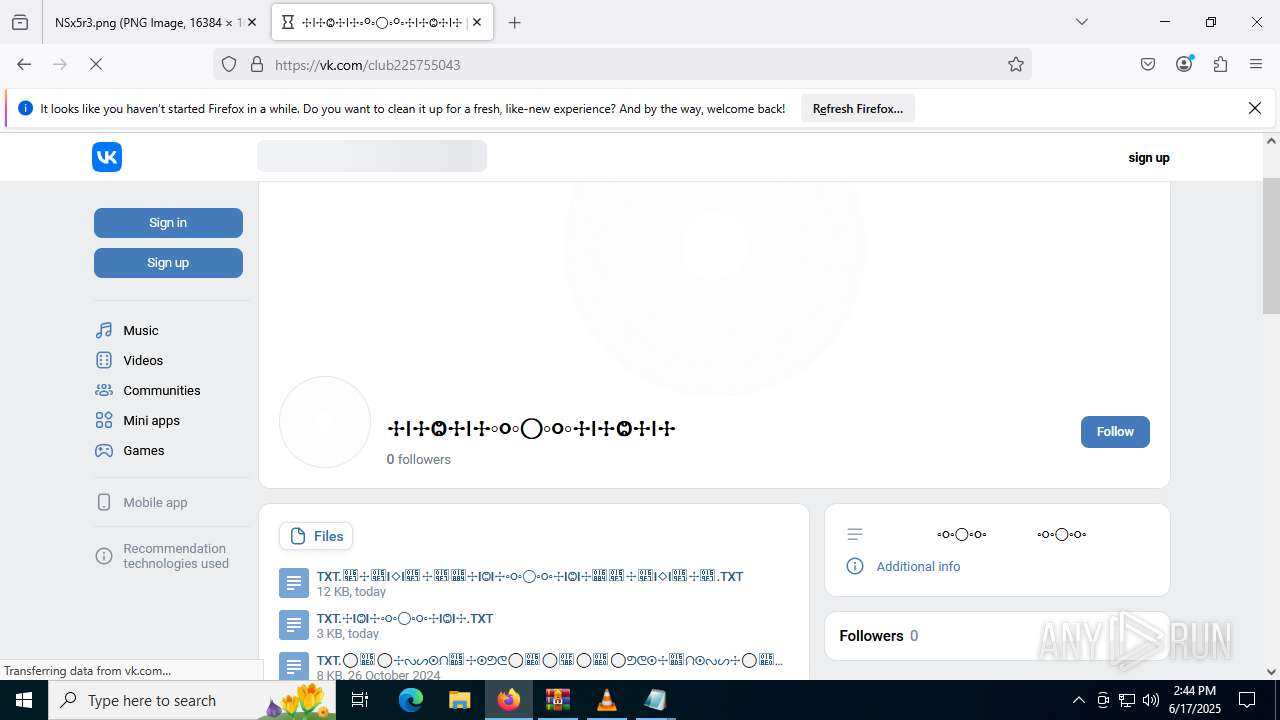Image resolution: width=1280 pixels, height=720 pixels.
Task: Open the Extensions puzzle icon
Action: (1220, 64)
